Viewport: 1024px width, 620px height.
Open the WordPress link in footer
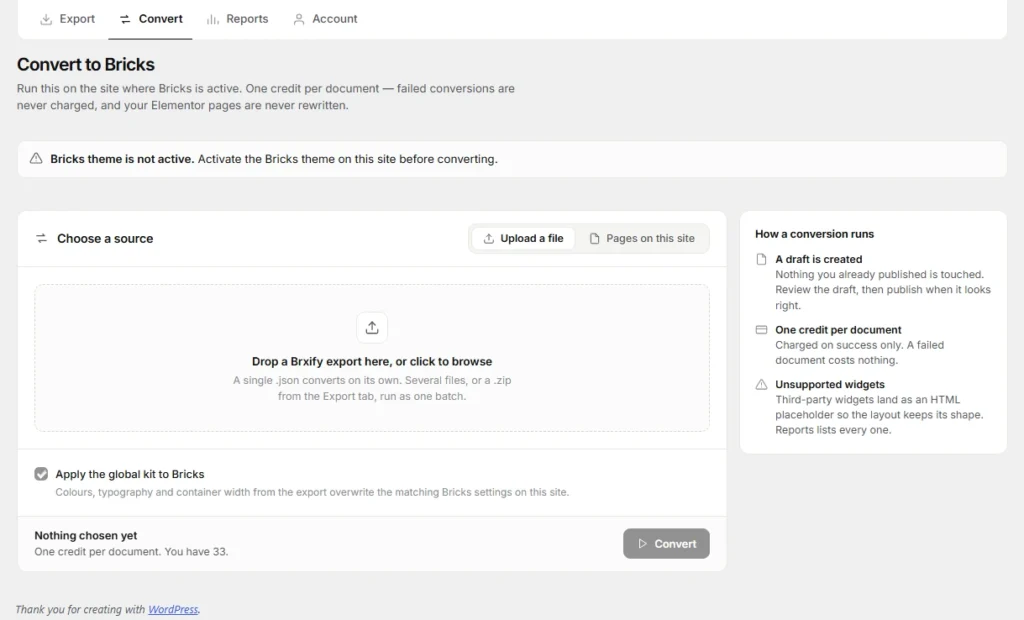(x=173, y=609)
